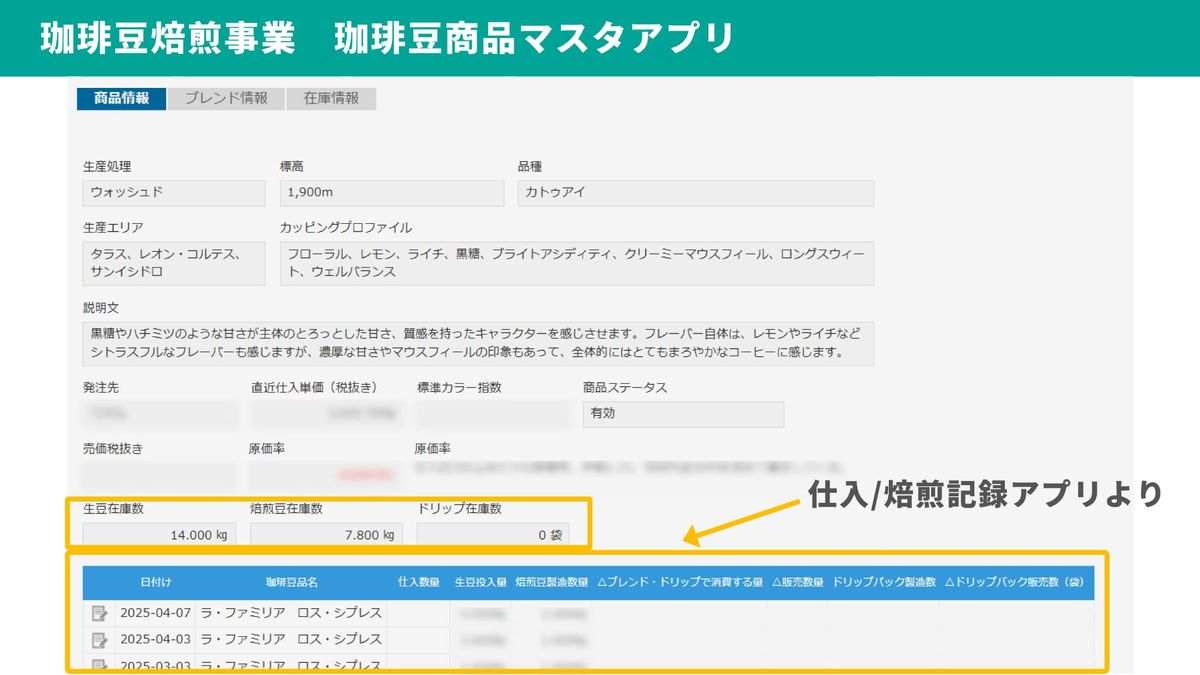Select the ドリップ在庫数 field showing 0 袋
The height and width of the screenshot is (675, 1200).
tap(492, 535)
